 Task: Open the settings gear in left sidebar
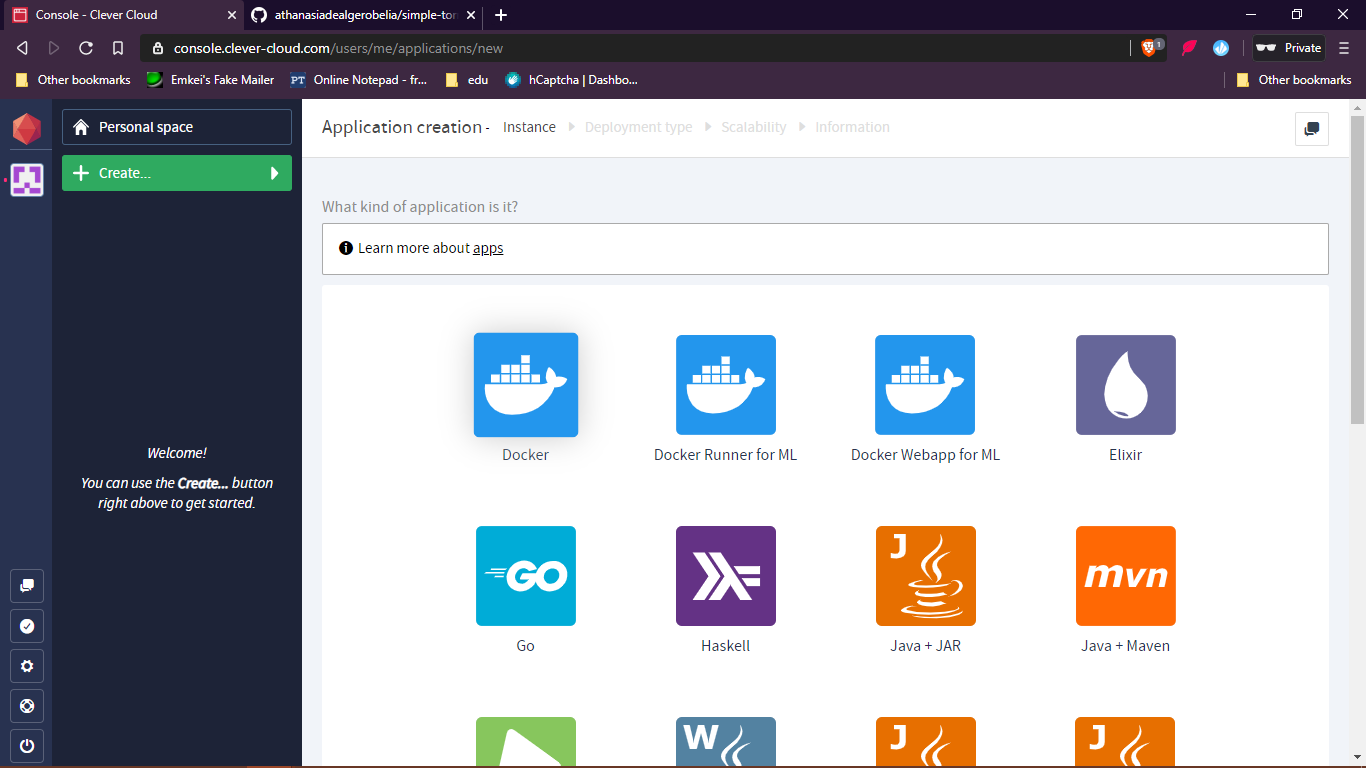tap(27, 666)
